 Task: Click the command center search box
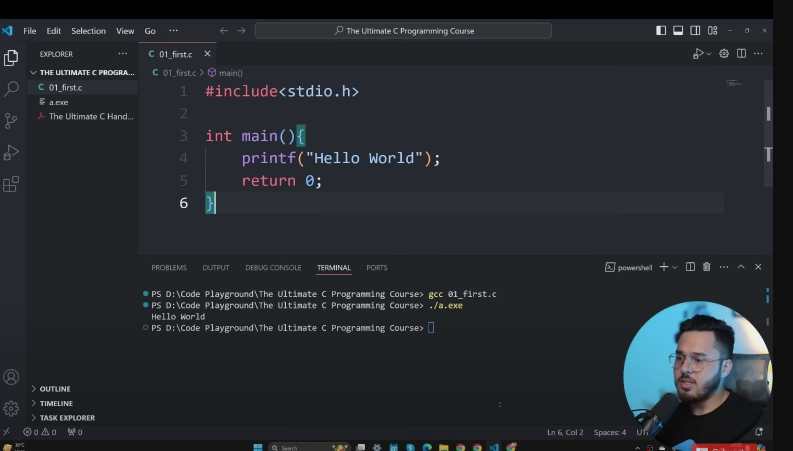click(x=403, y=31)
